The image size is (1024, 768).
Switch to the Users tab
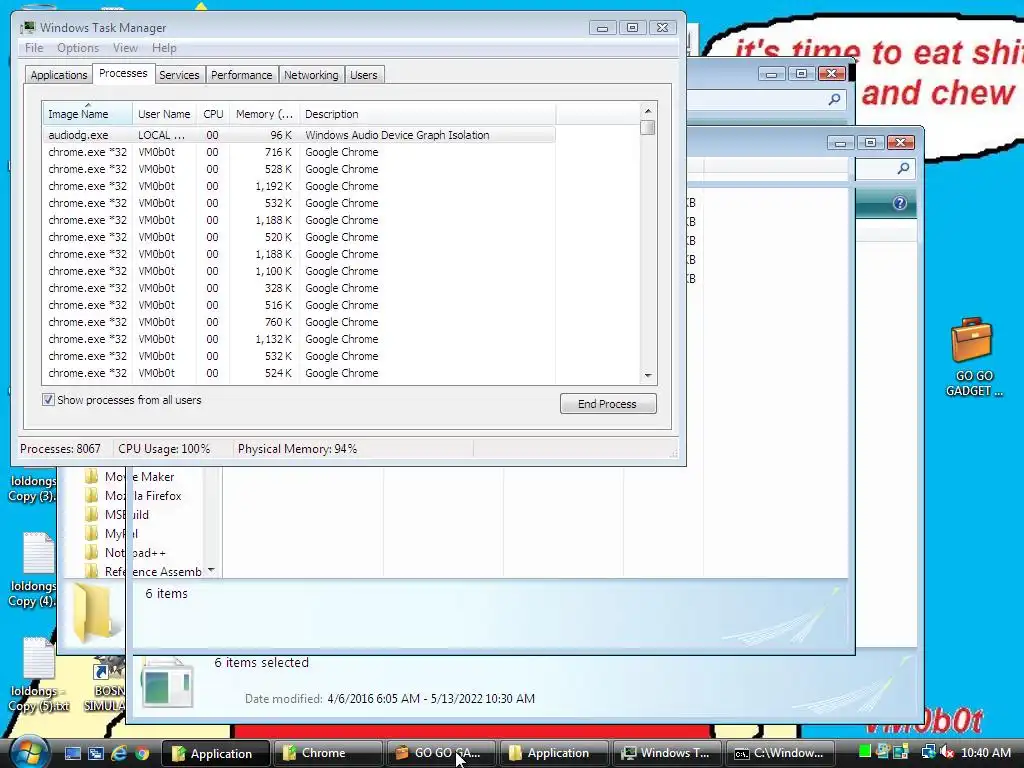[364, 75]
